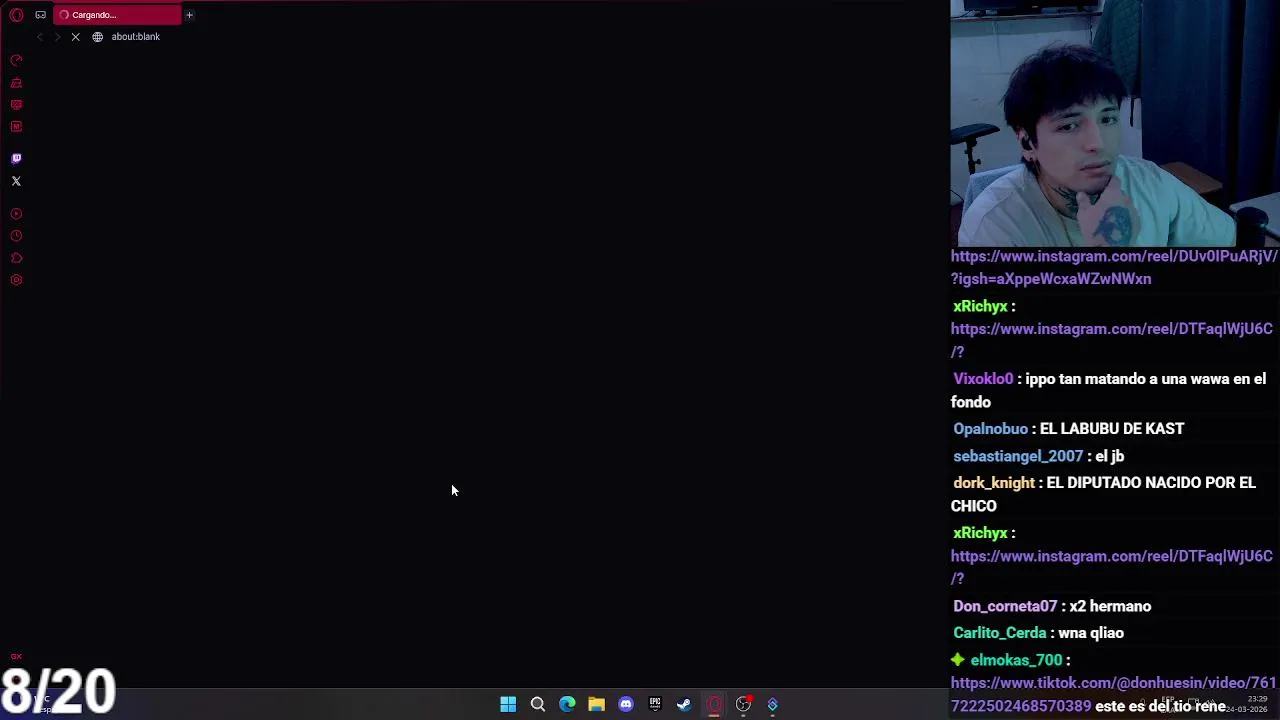
Task: Click the globe site info icon
Action: [97, 37]
